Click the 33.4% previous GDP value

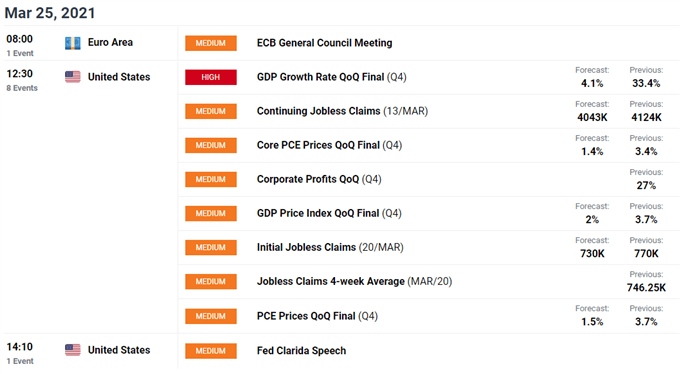[646, 83]
